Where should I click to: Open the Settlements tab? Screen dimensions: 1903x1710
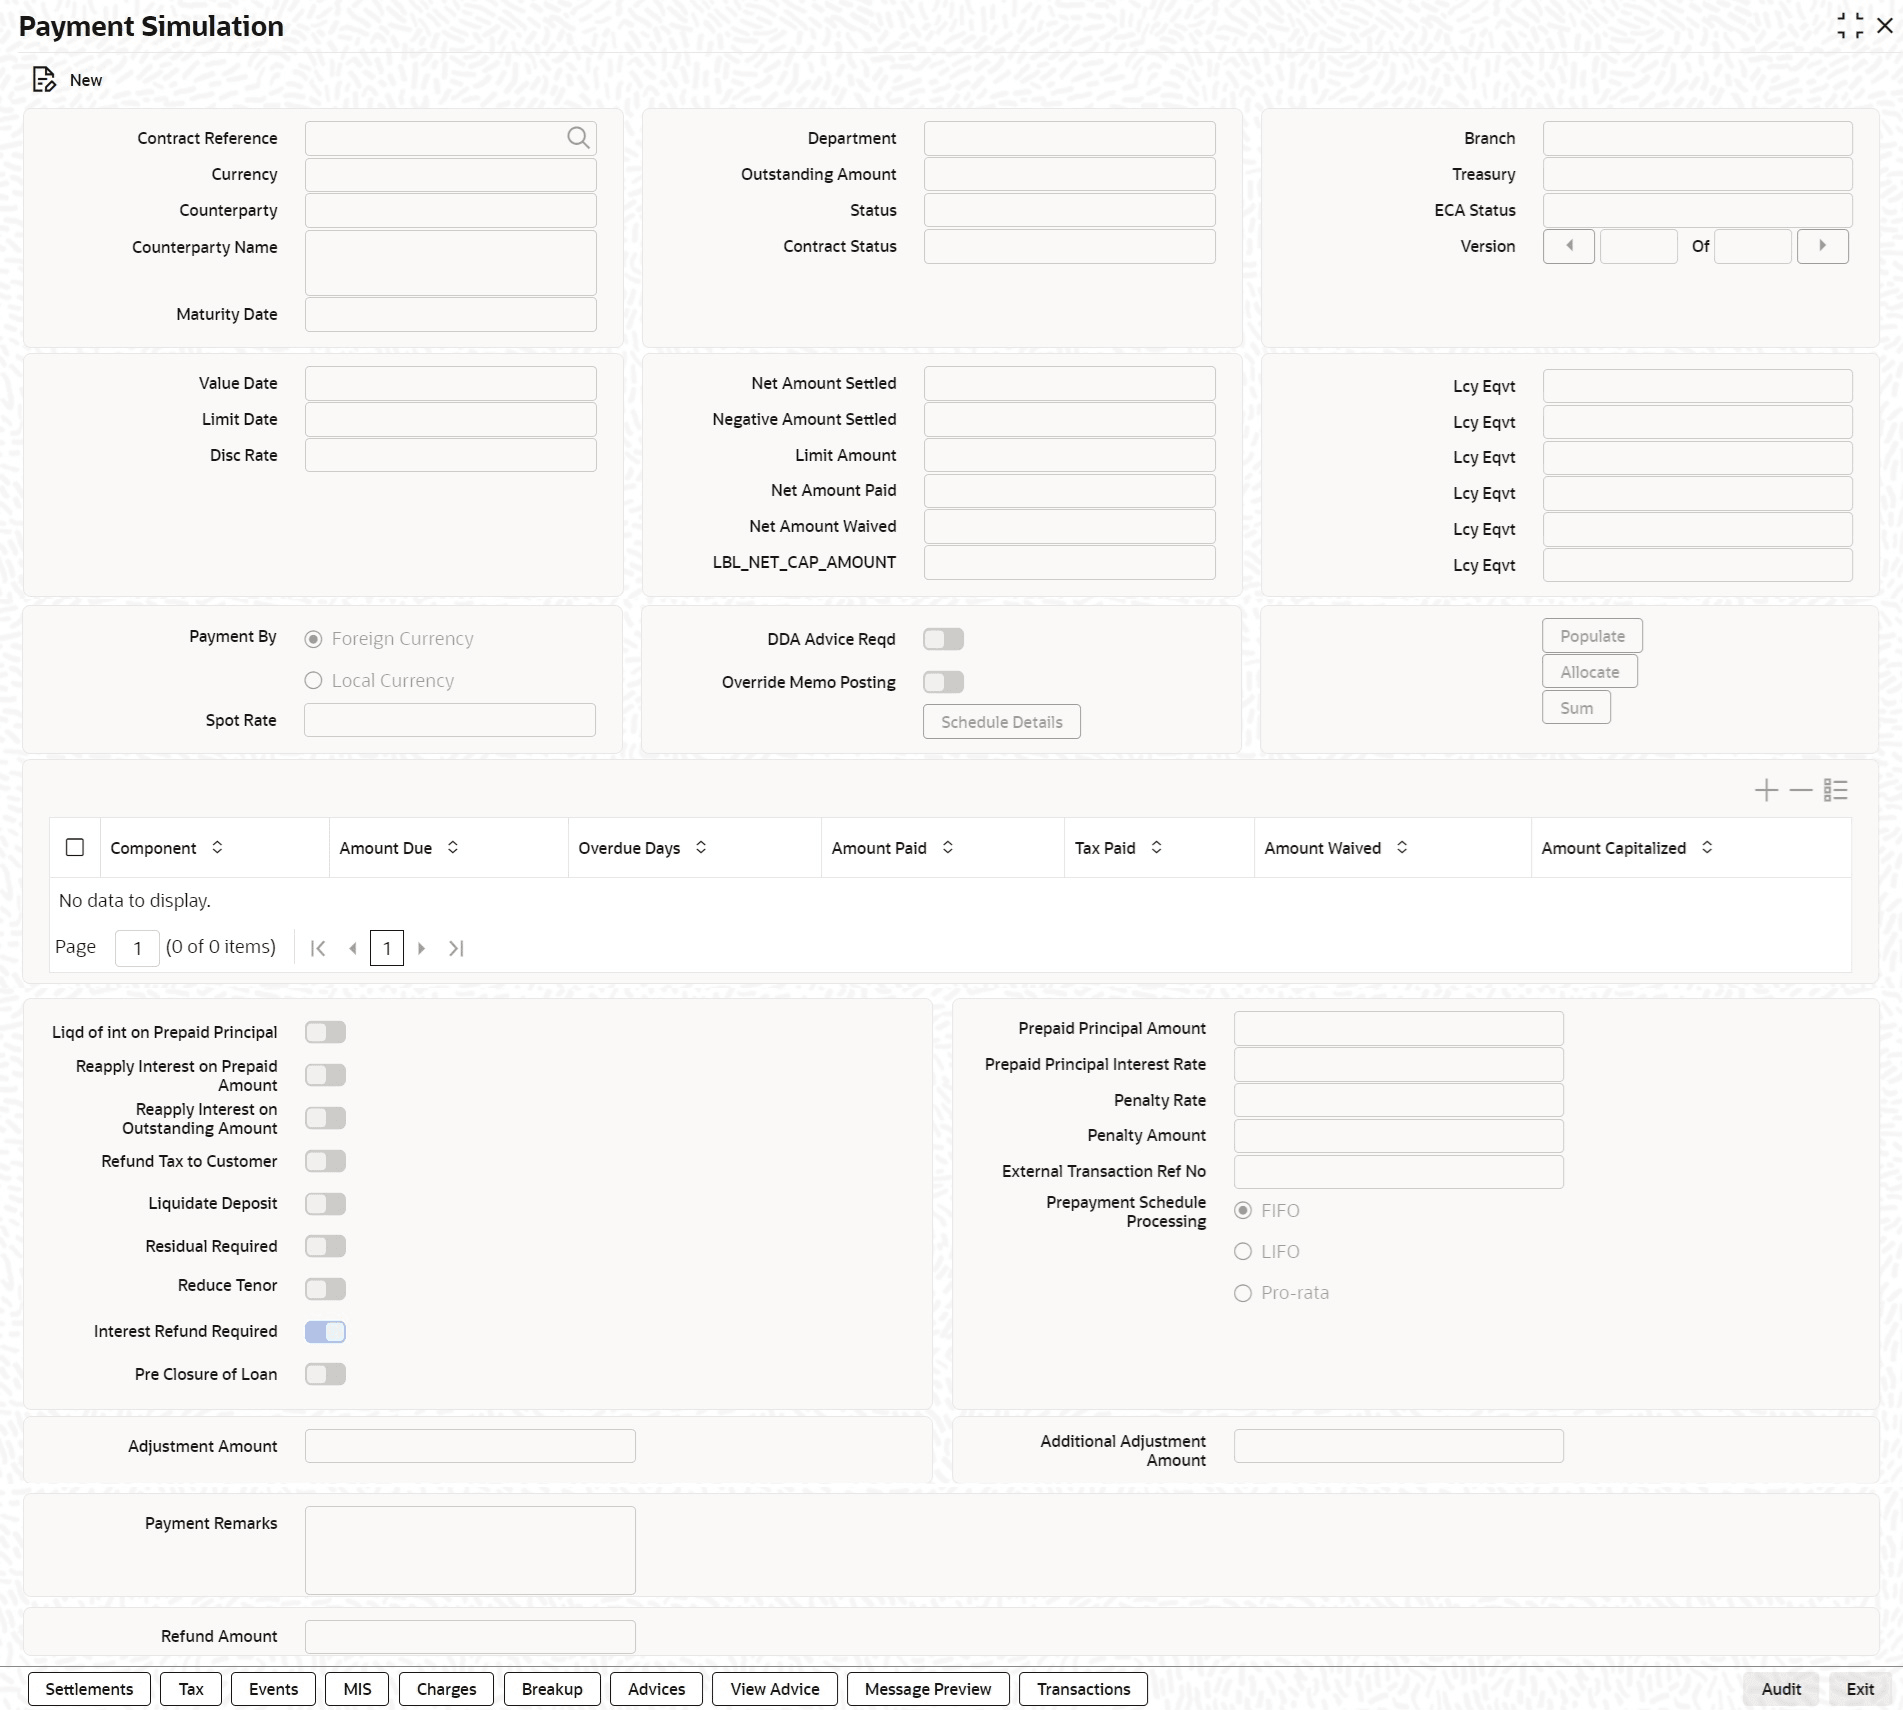tap(89, 1689)
